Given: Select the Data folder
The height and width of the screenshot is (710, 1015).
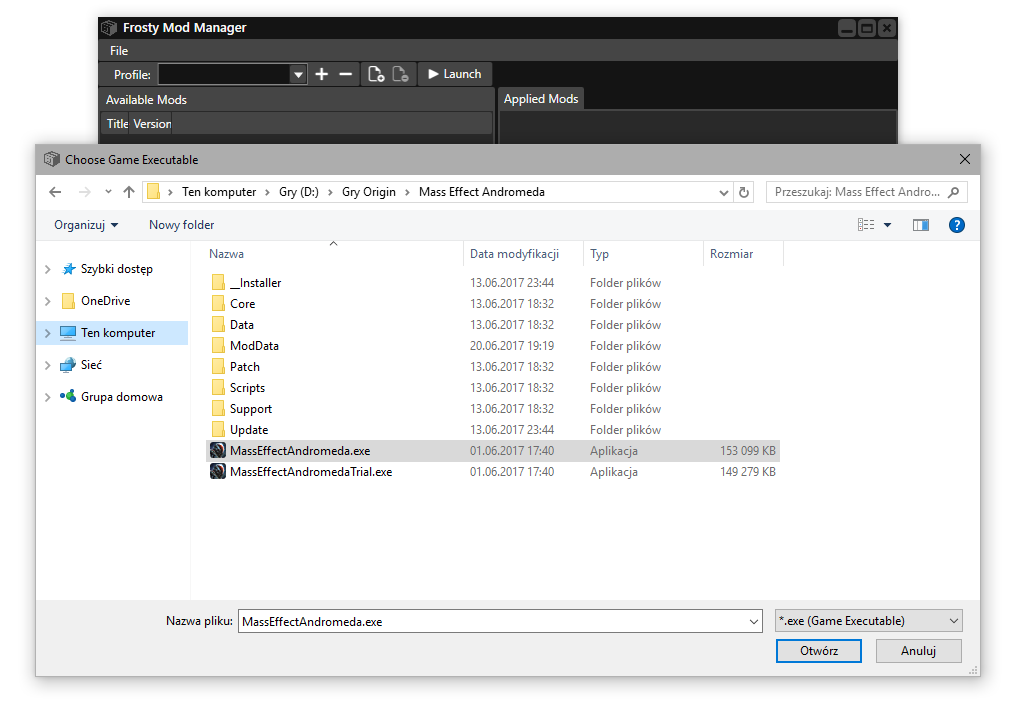Looking at the screenshot, I should [493, 325].
